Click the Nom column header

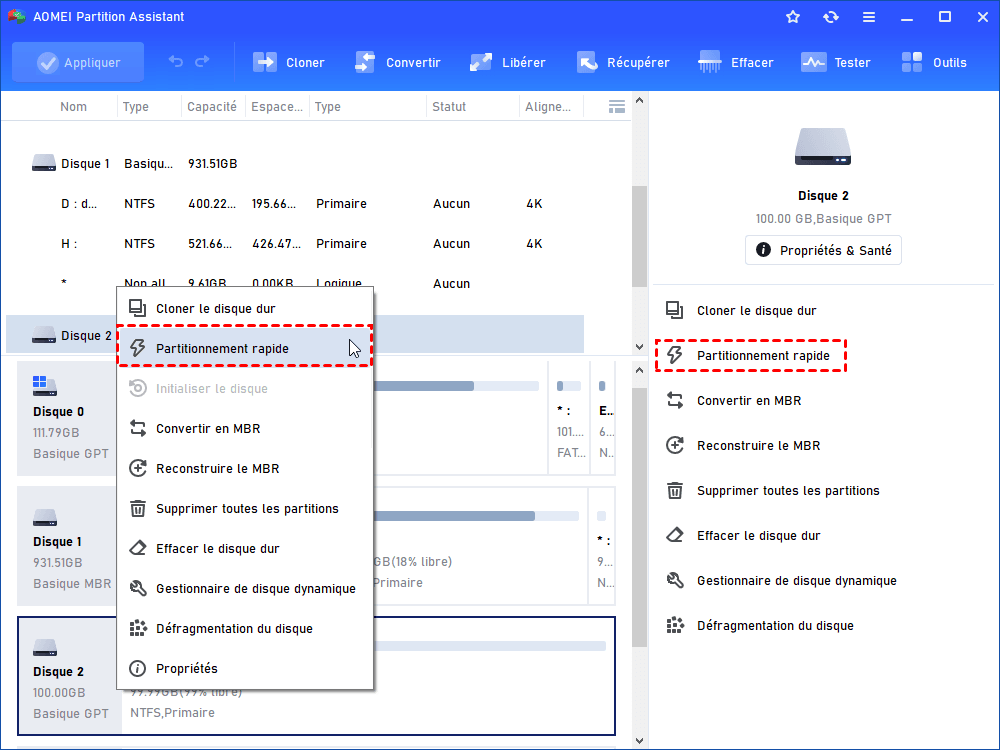click(73, 107)
